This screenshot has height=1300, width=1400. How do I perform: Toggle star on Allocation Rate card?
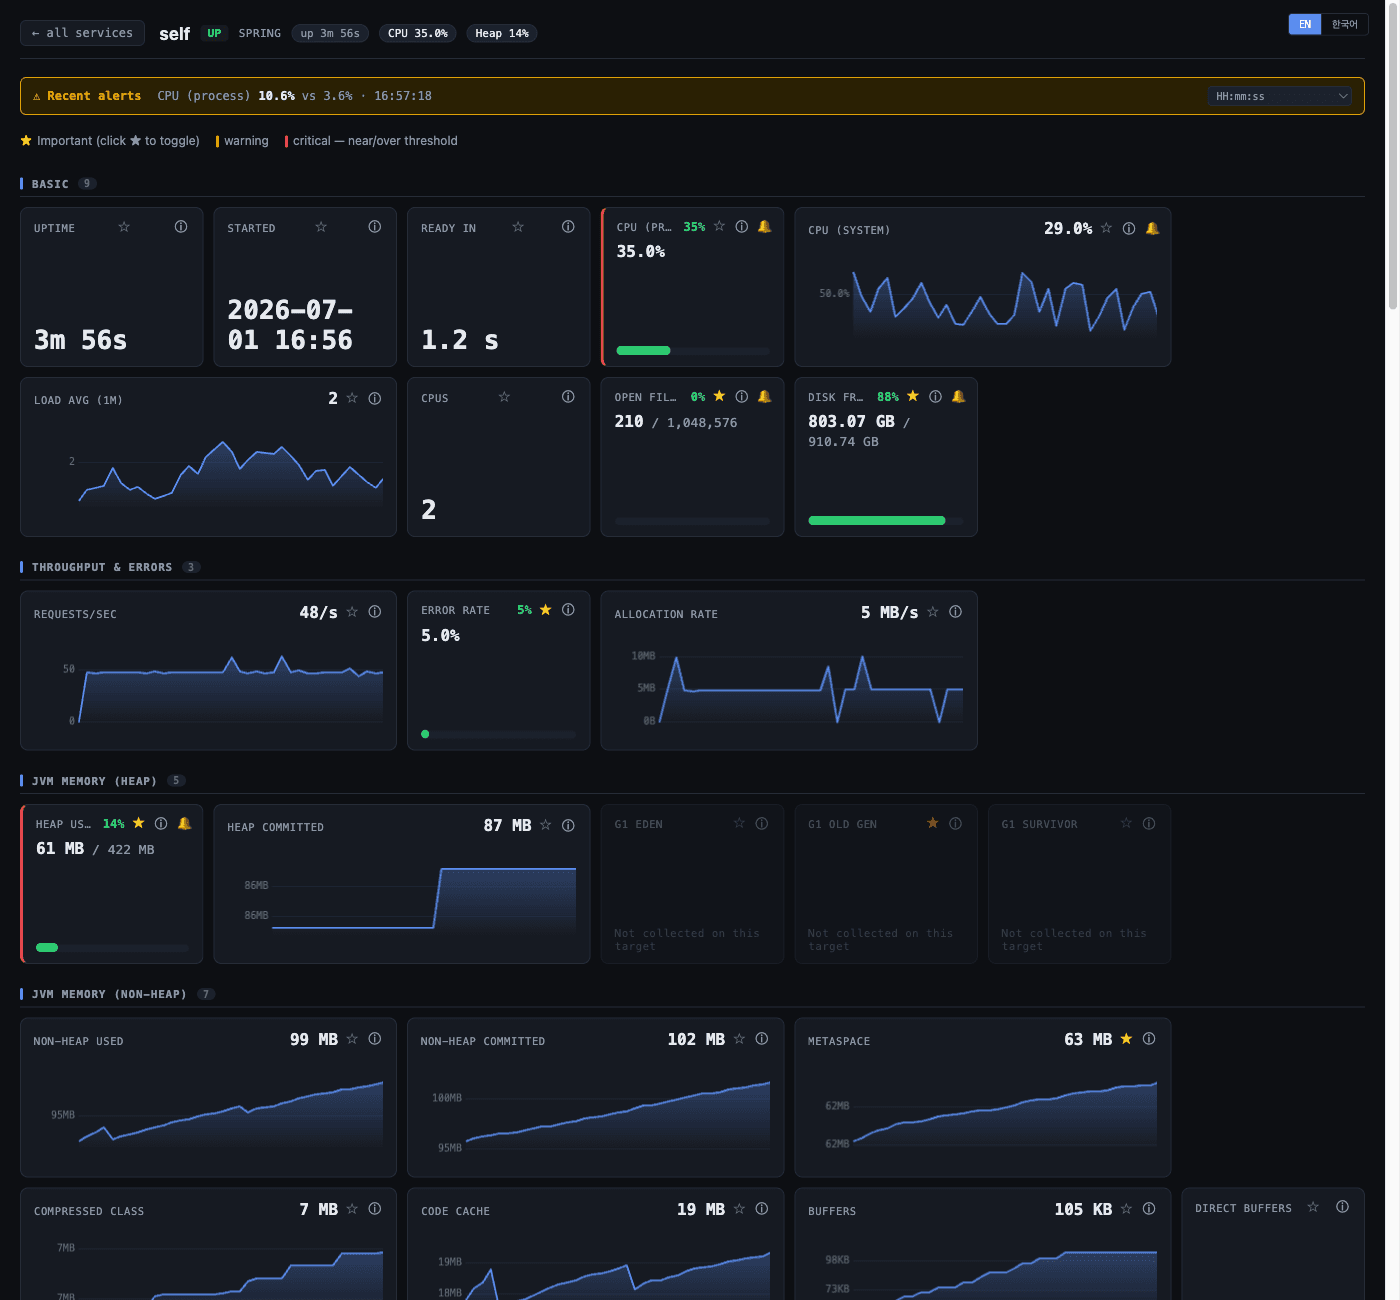click(933, 612)
